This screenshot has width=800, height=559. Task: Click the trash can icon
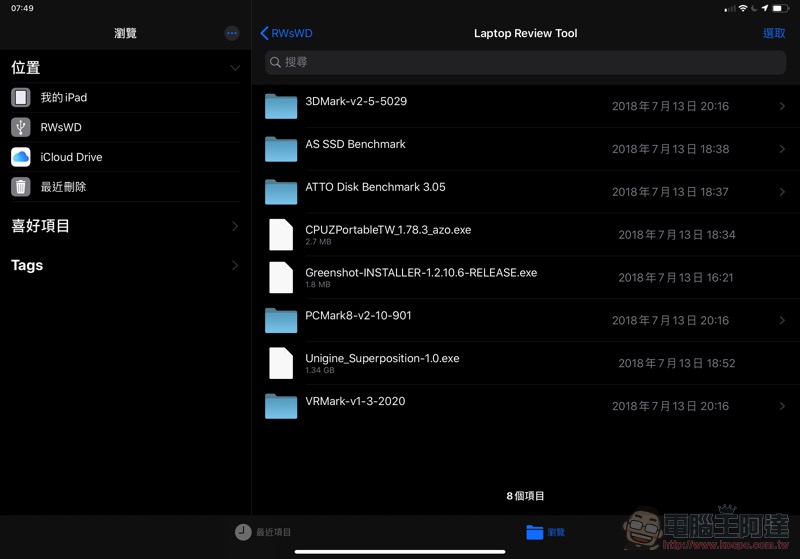point(21,187)
